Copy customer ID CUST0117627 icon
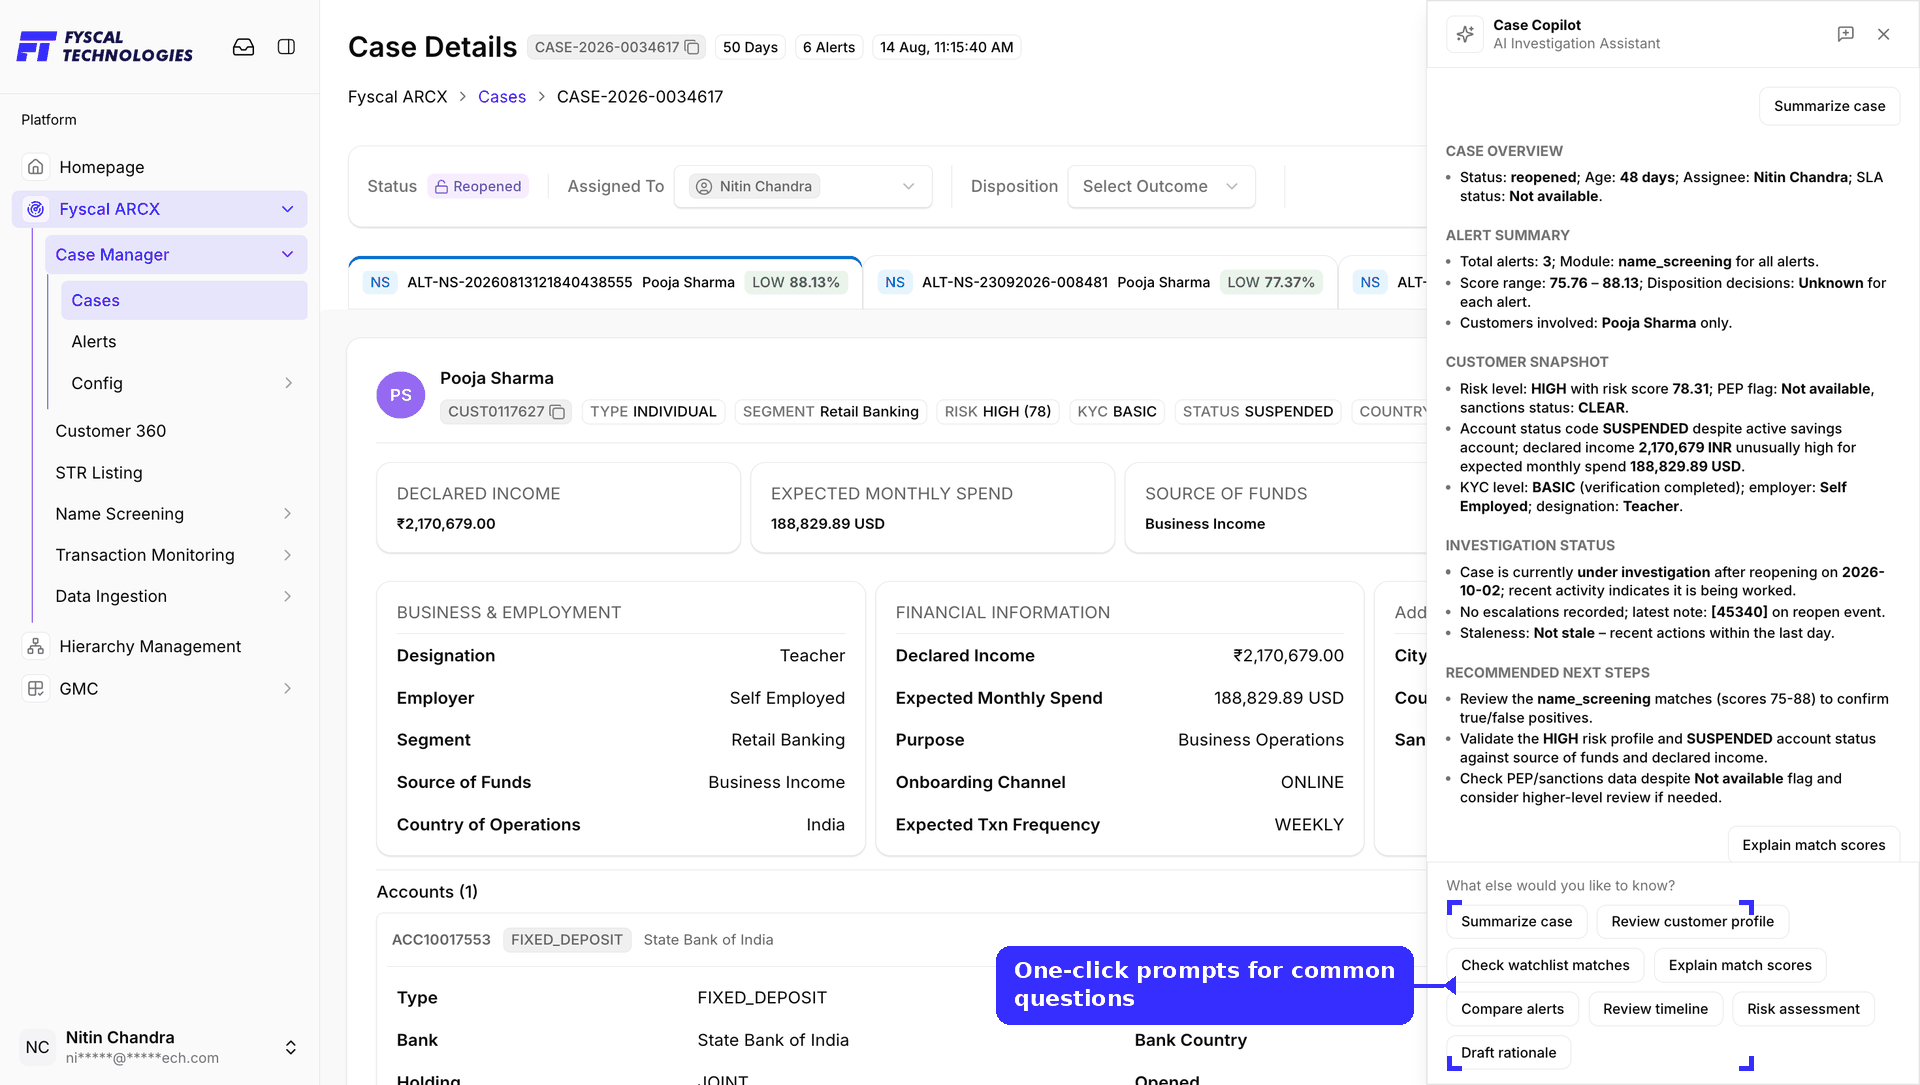The image size is (1920, 1085). [558, 412]
